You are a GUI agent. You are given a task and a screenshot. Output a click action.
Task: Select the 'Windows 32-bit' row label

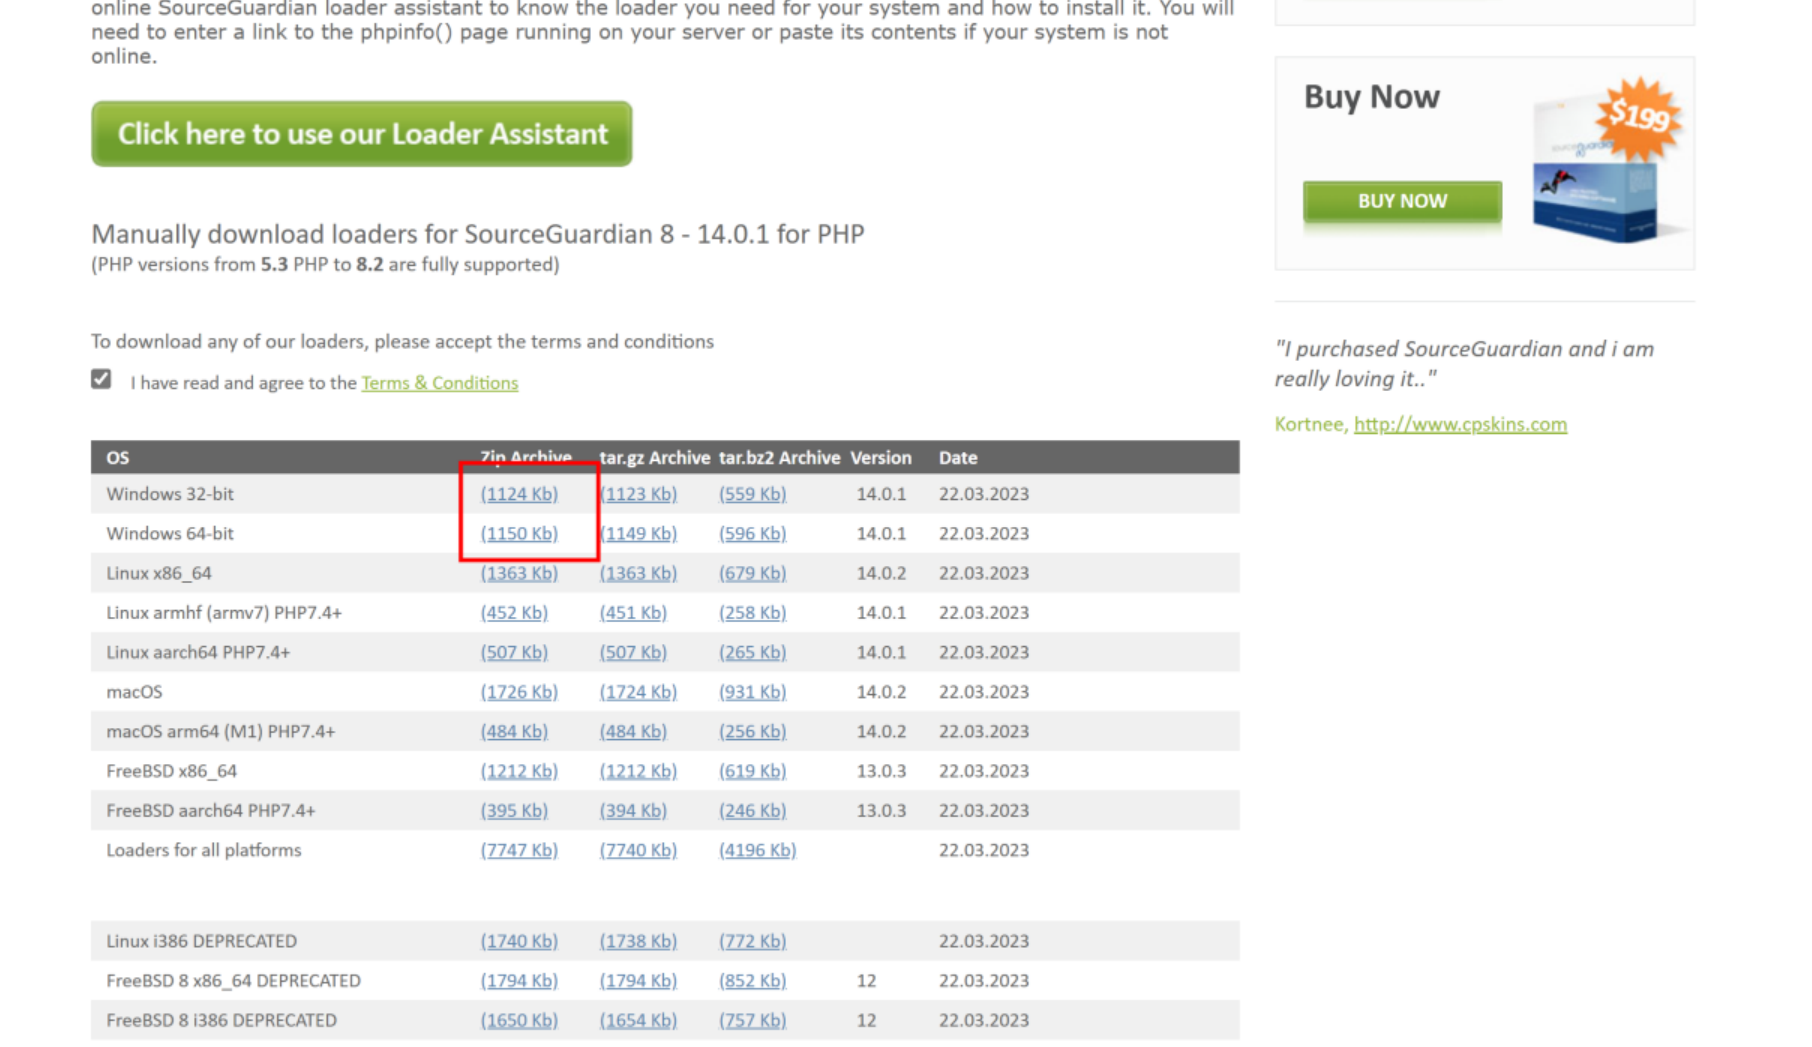click(x=170, y=494)
